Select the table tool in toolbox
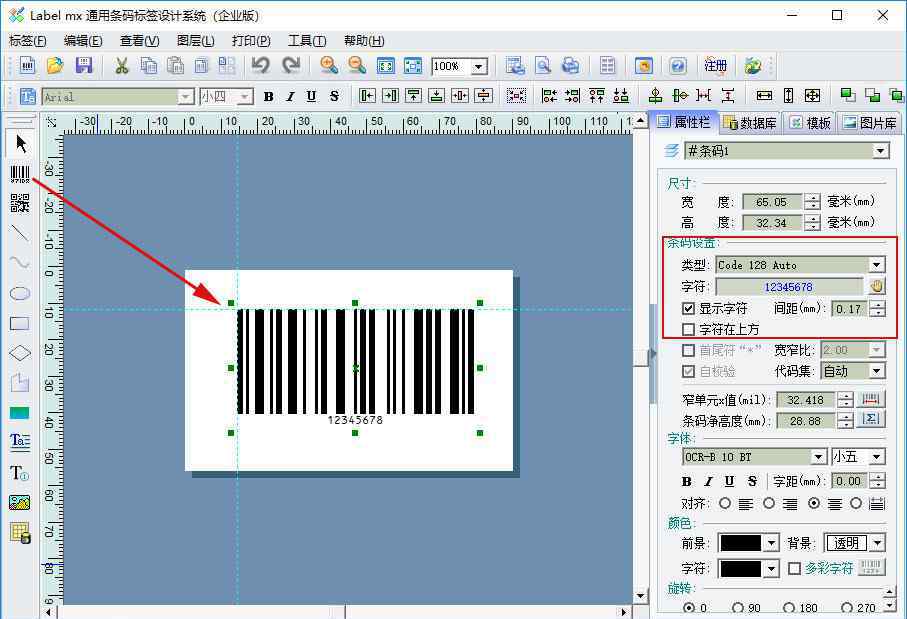 tap(20, 532)
